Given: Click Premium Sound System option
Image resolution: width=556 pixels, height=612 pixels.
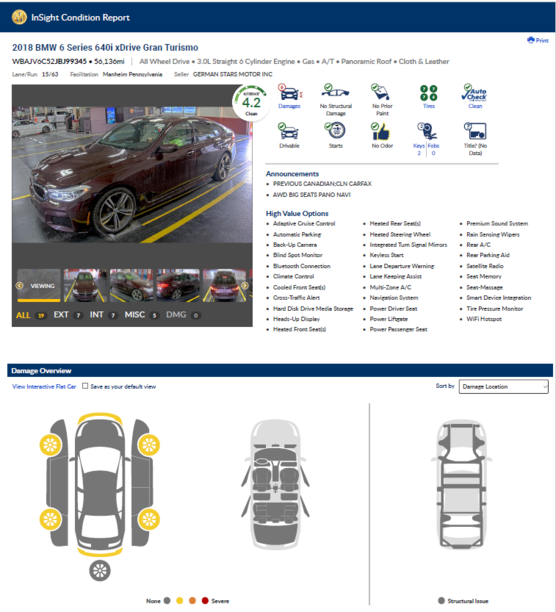Looking at the screenshot, I should pos(497,223).
